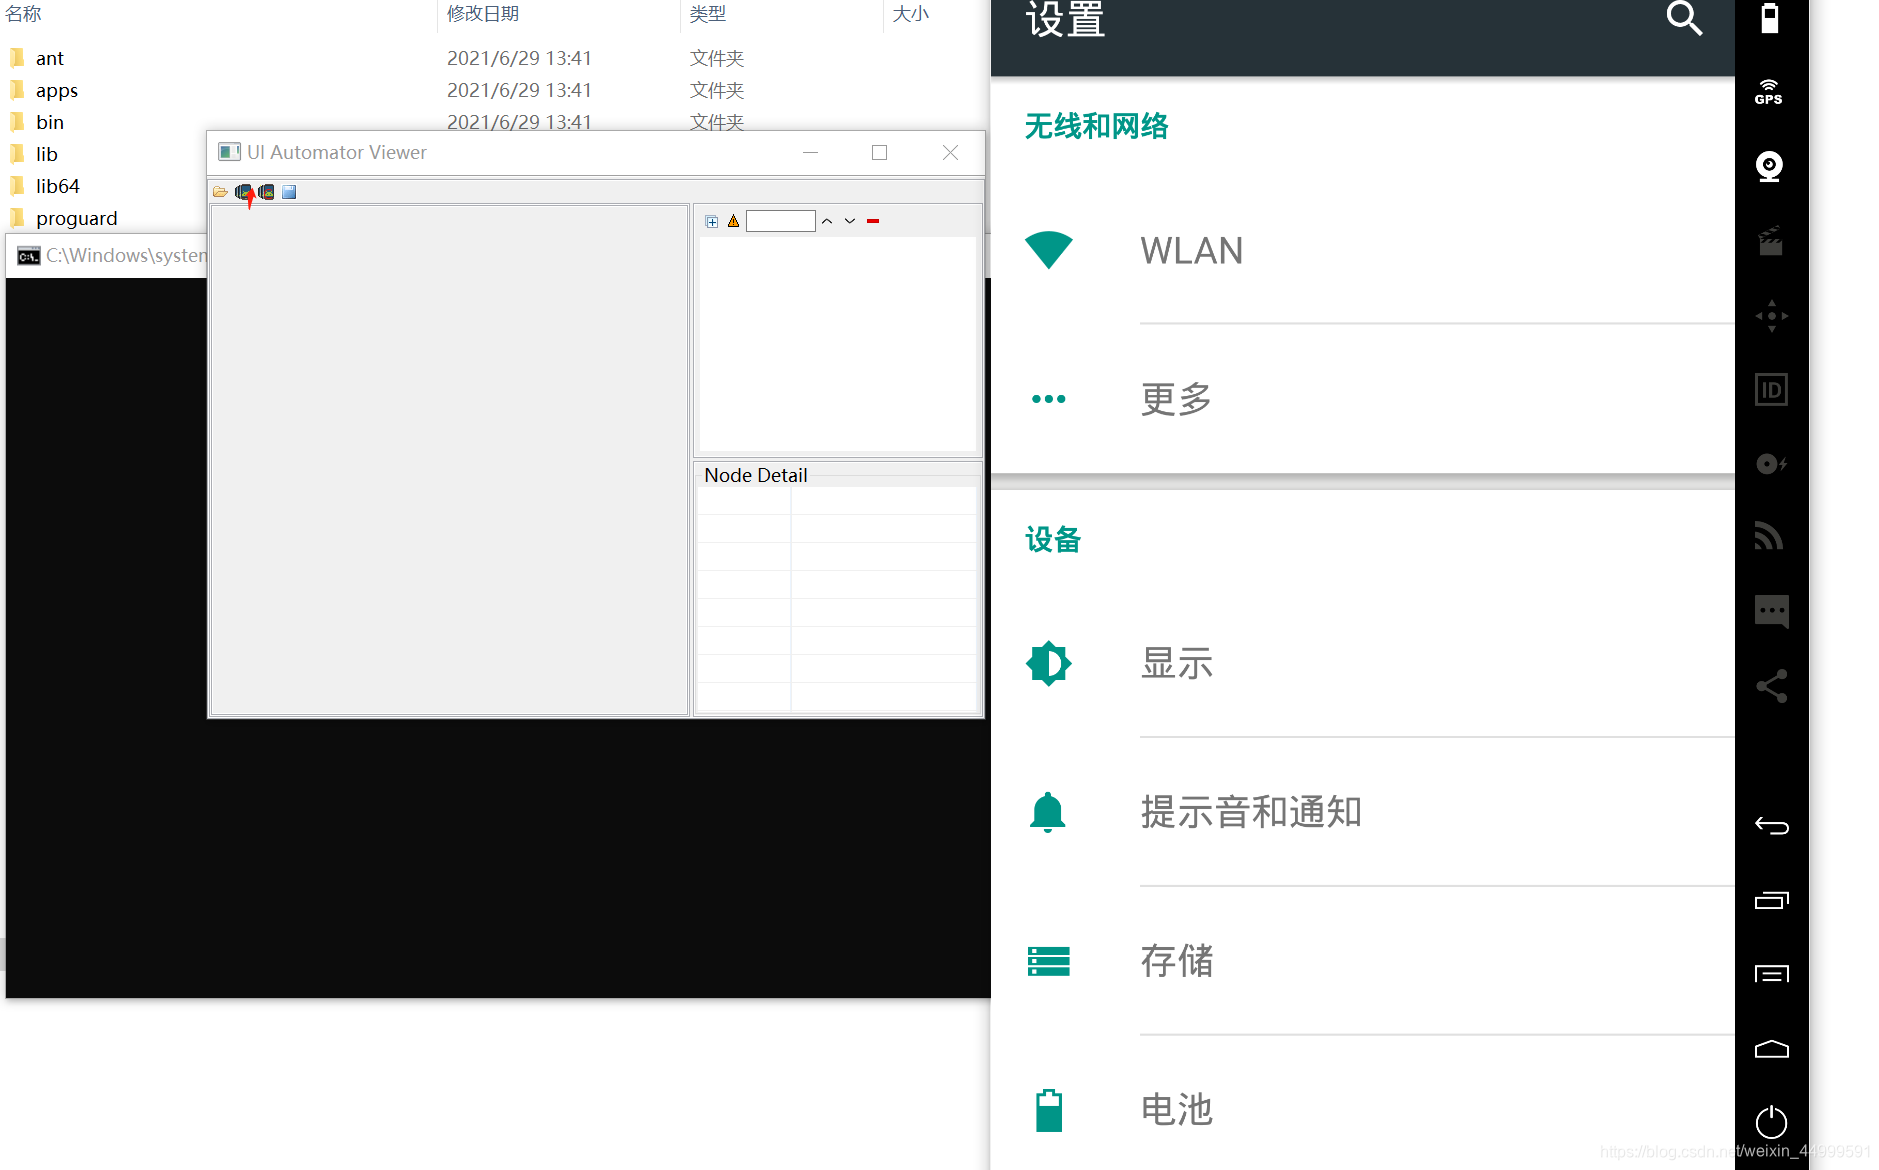
Task: Open the emulator remote control arrows widget
Action: 1771,316
